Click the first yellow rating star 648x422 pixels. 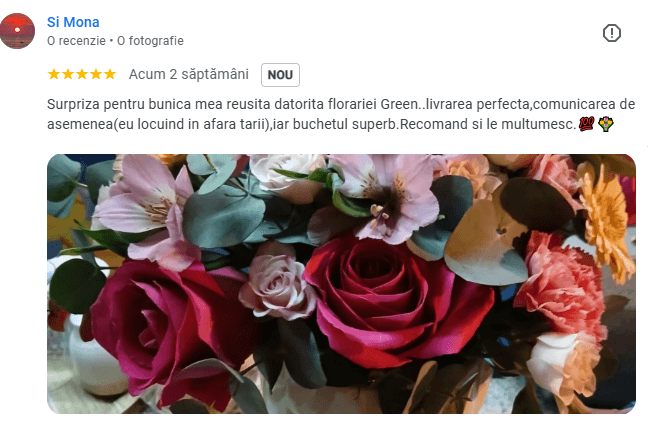pyautogui.click(x=54, y=74)
